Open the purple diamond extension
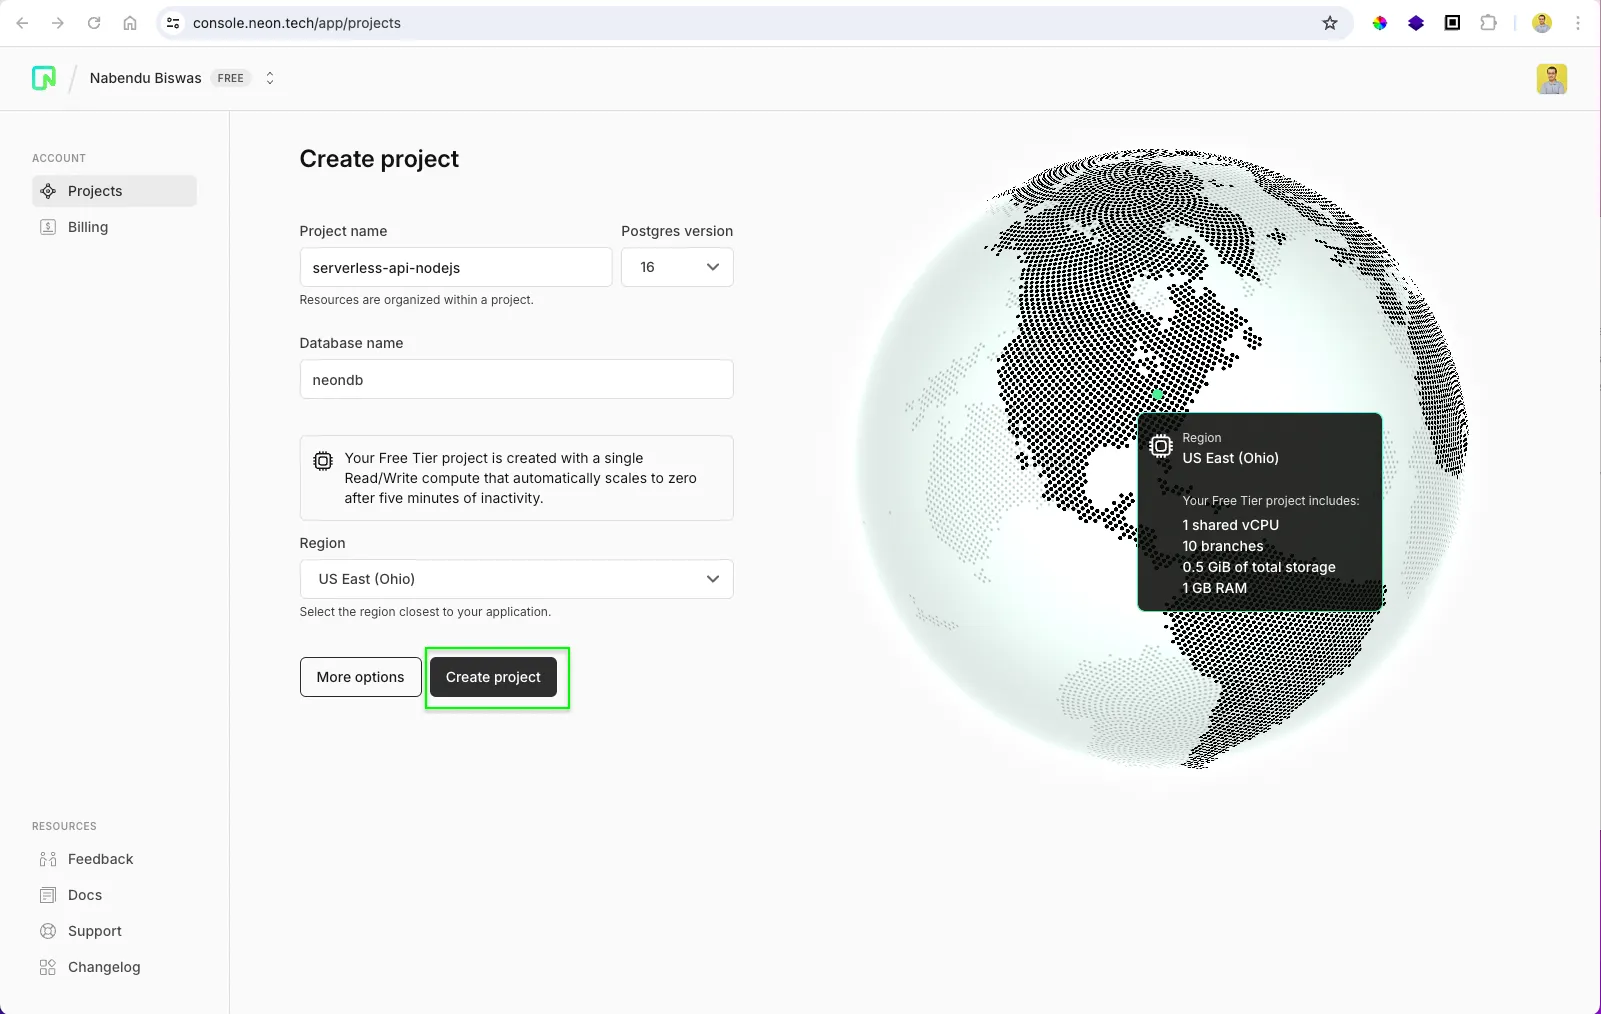Viewport: 1601px width, 1014px height. point(1416,23)
